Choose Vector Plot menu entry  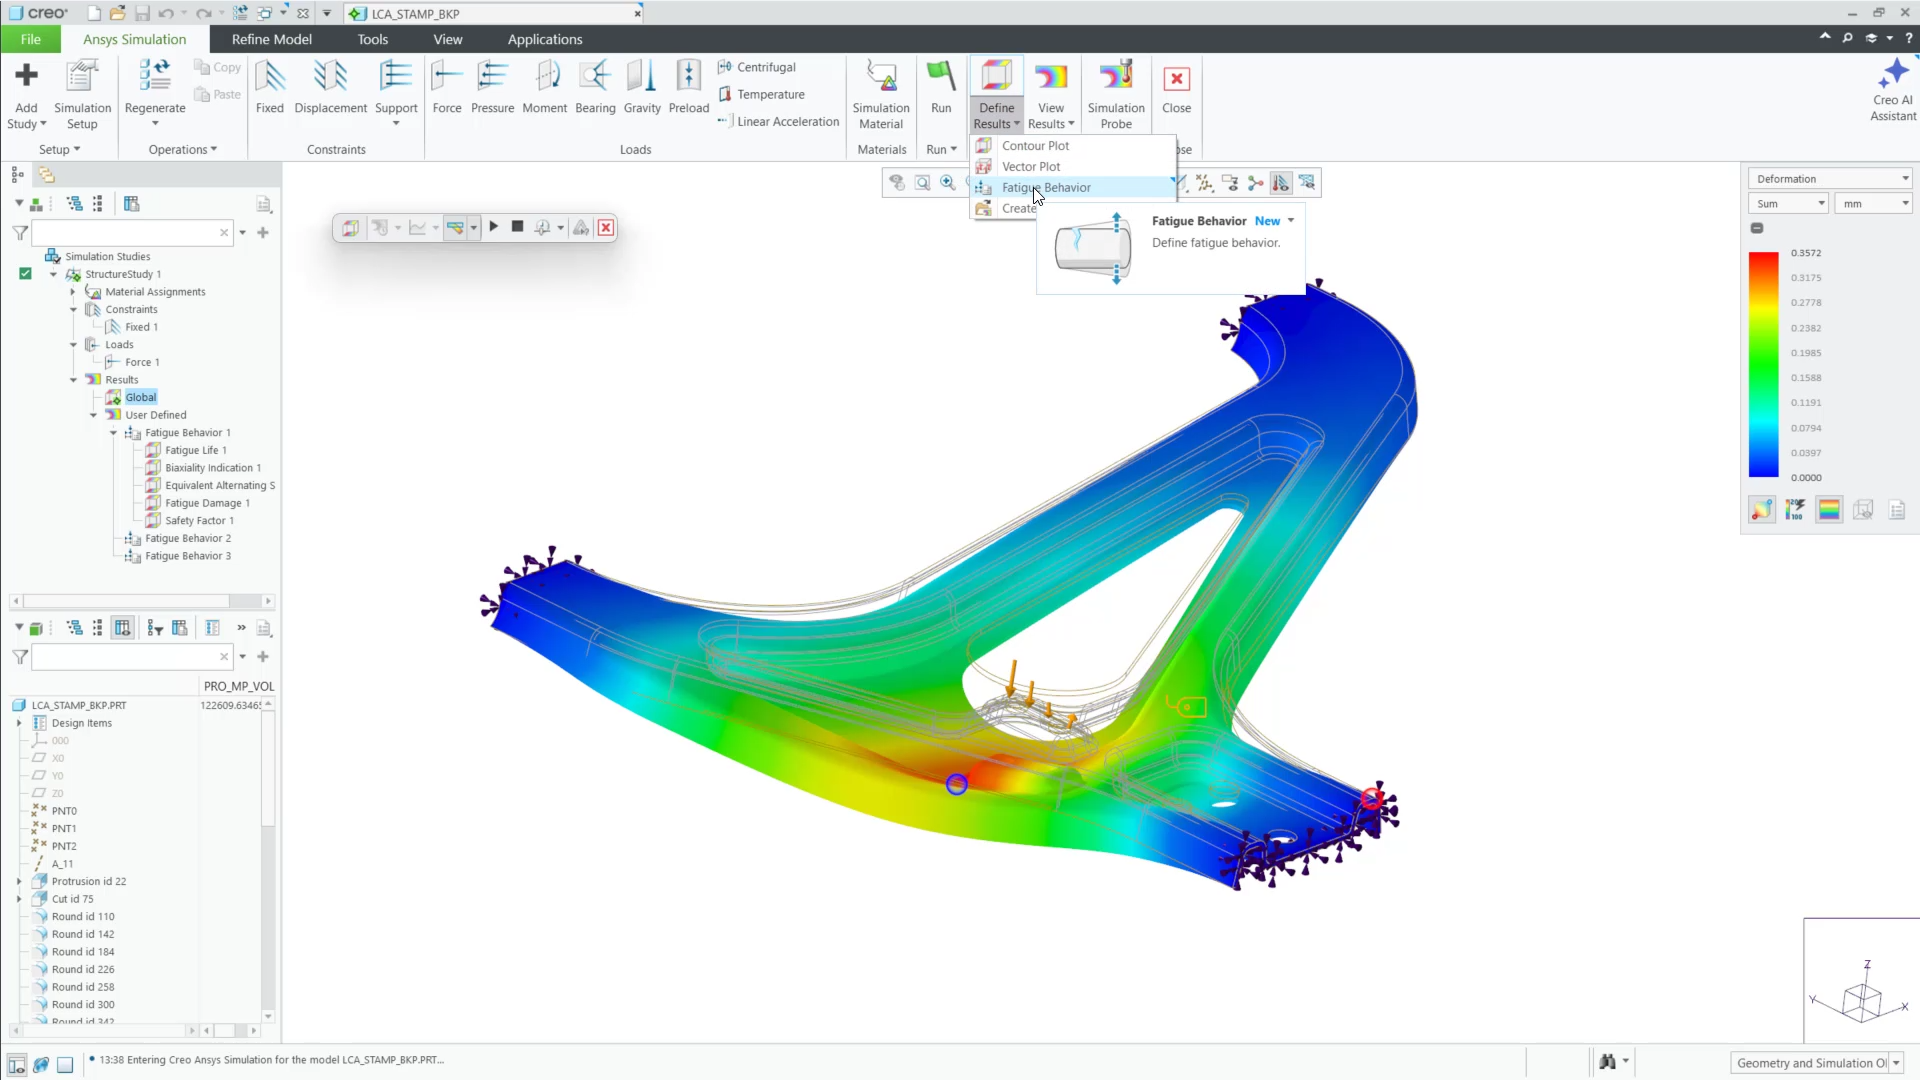point(1031,167)
